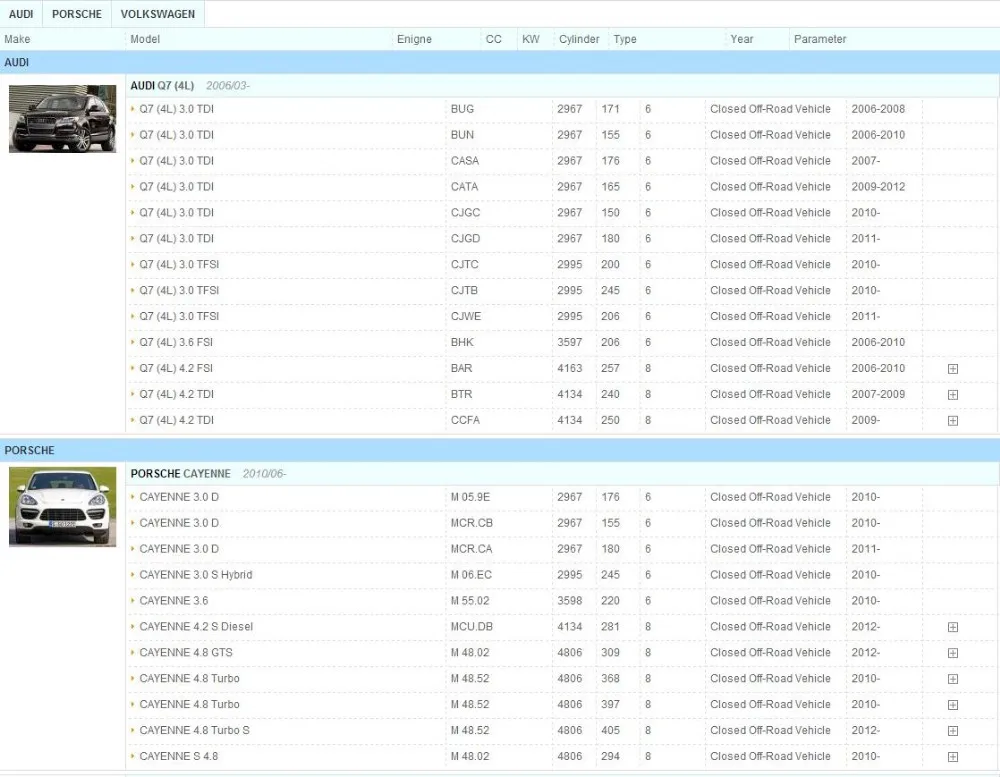
Task: Switch to the VOLKSWAGEN tab
Action: pos(158,14)
